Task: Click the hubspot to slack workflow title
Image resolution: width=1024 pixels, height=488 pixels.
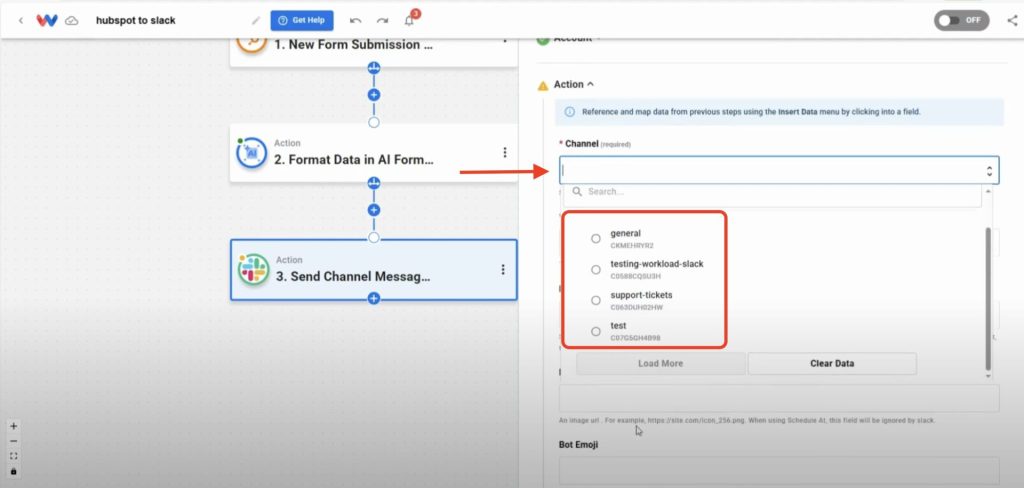Action: coord(136,20)
